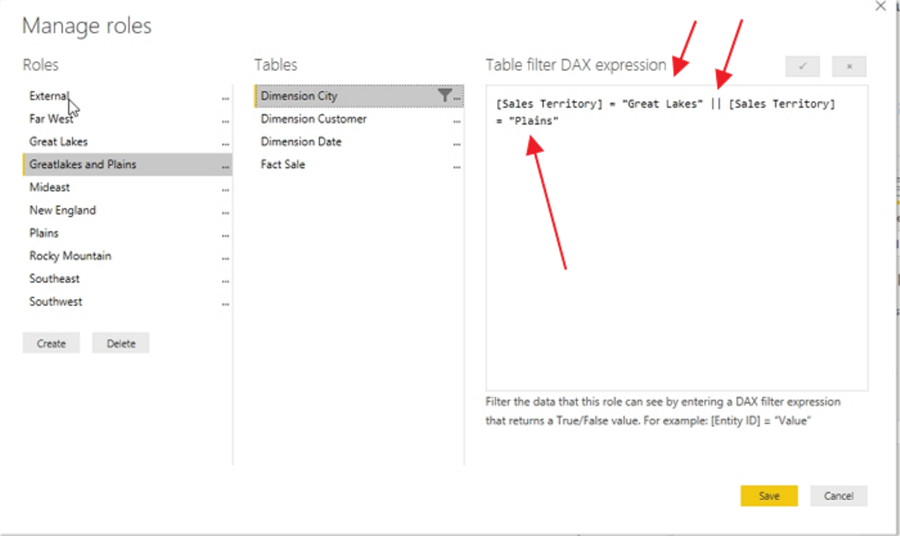Open more options for Rocky Mountain role
Viewport: 900px width, 536px height.
coord(225,258)
